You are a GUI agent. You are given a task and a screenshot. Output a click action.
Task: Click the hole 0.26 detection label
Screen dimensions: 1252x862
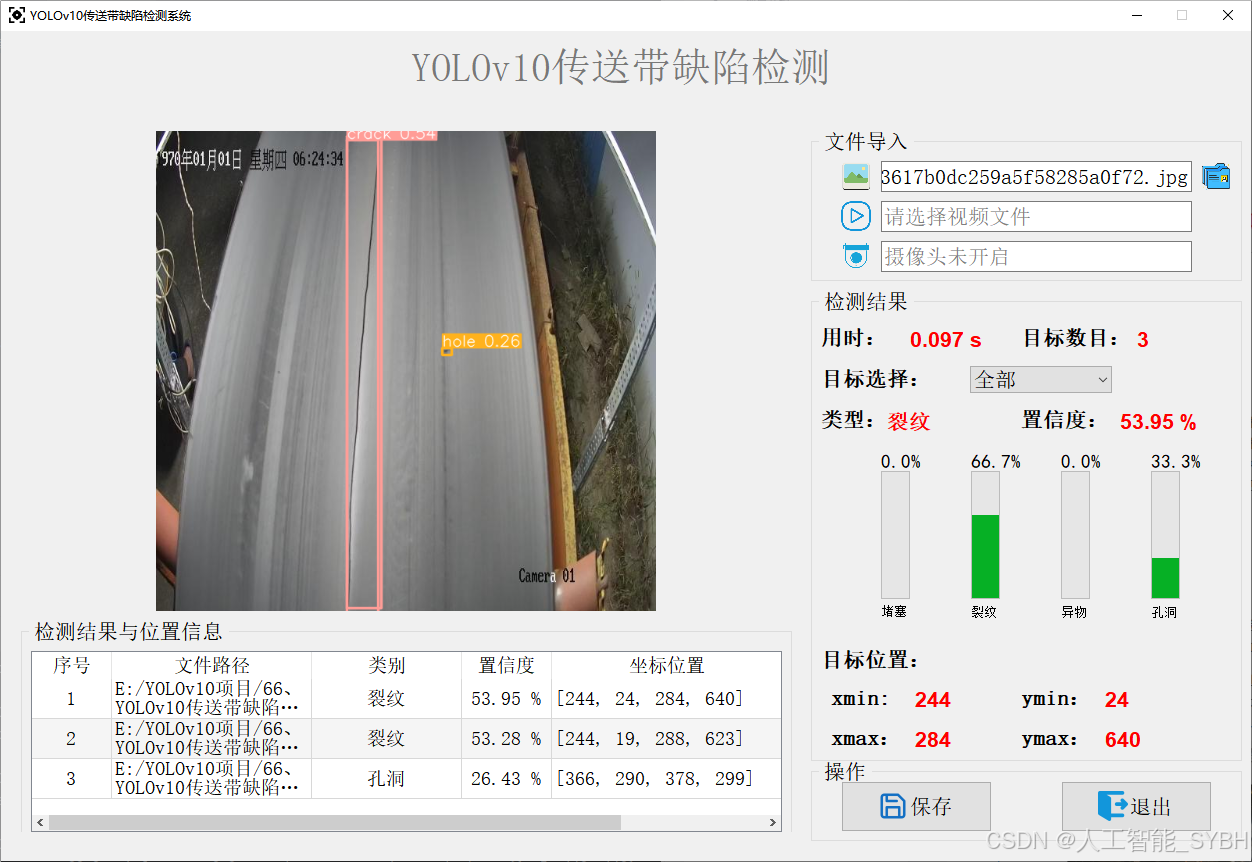tap(481, 341)
